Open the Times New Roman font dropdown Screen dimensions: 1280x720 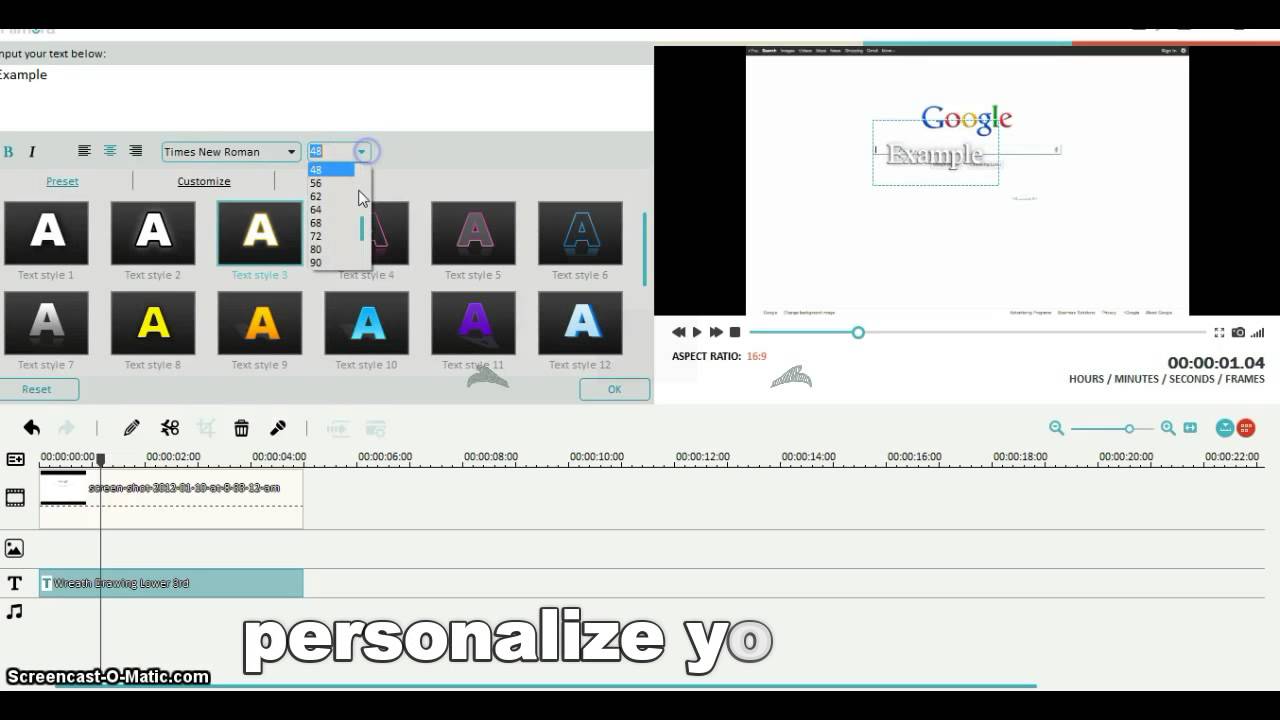click(231, 152)
